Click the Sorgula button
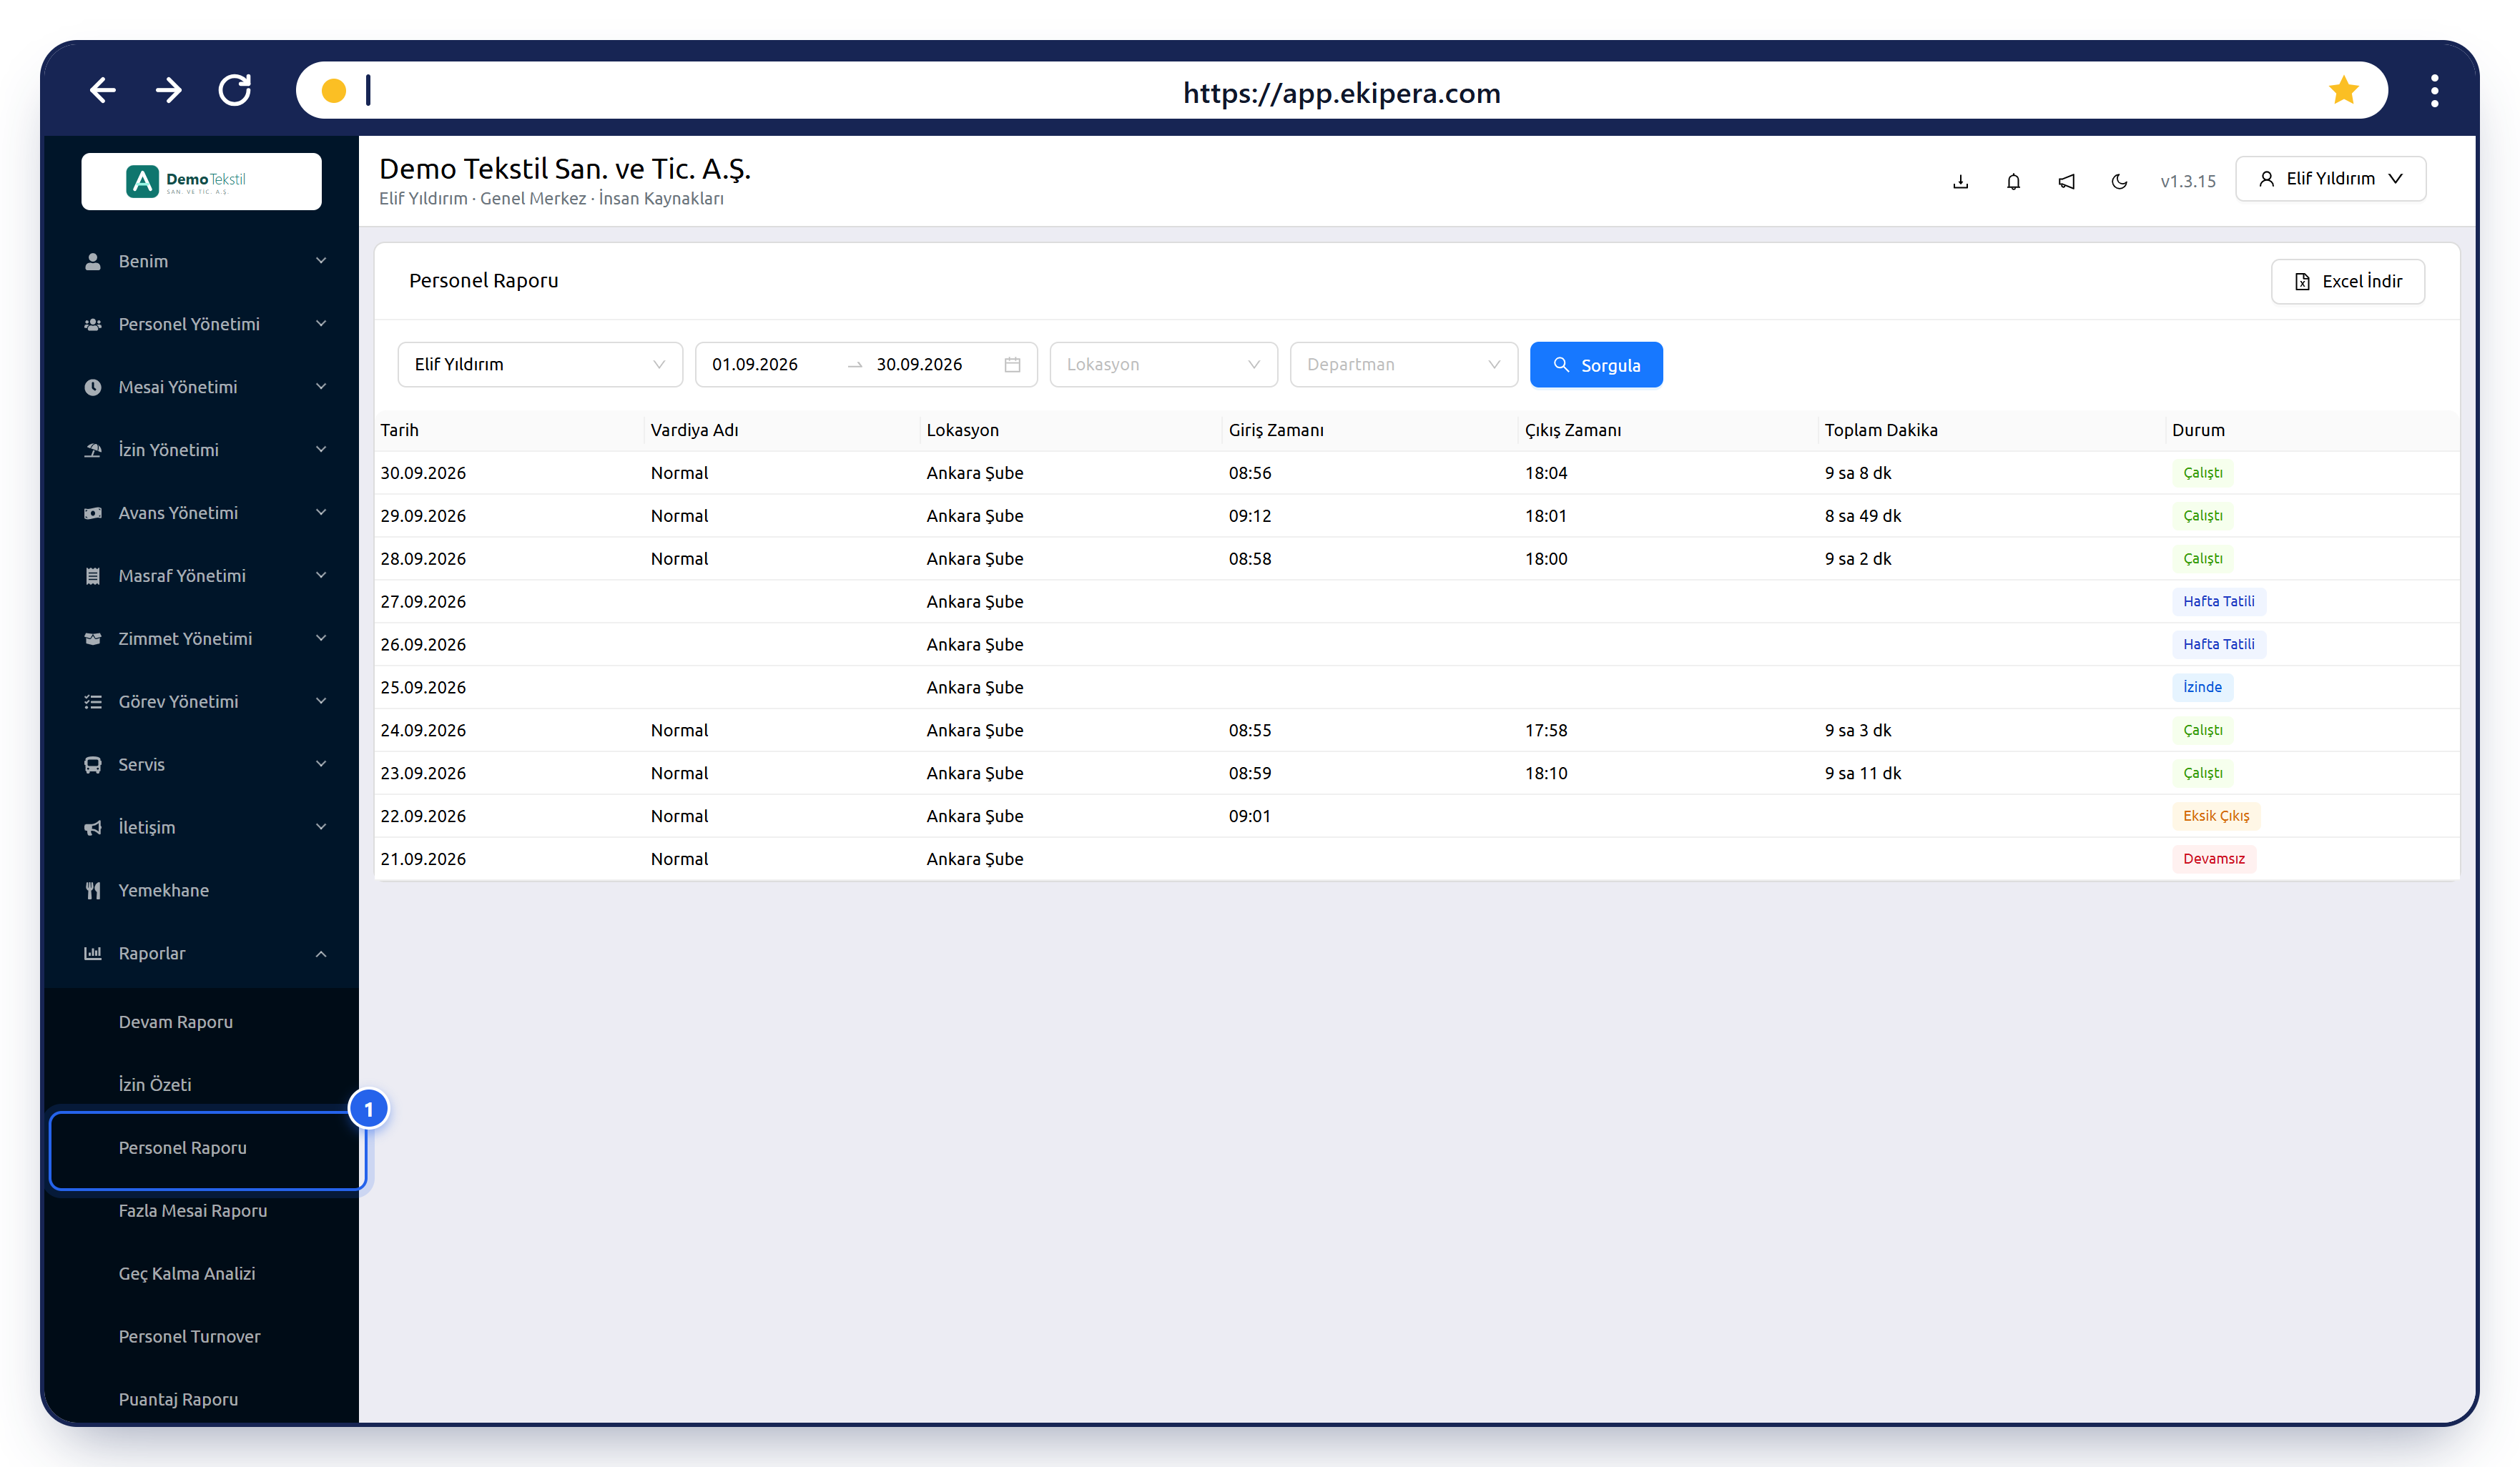The height and width of the screenshot is (1467, 2520). coord(1596,365)
